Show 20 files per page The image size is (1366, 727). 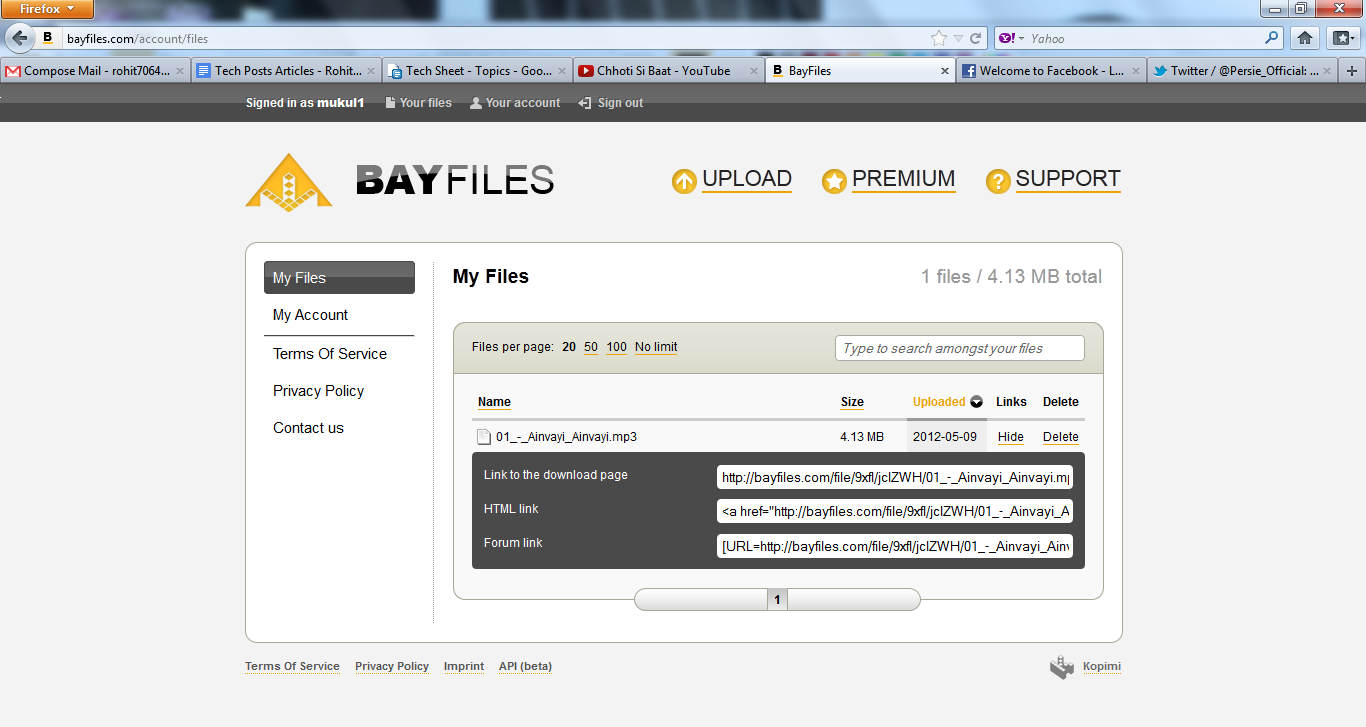569,347
